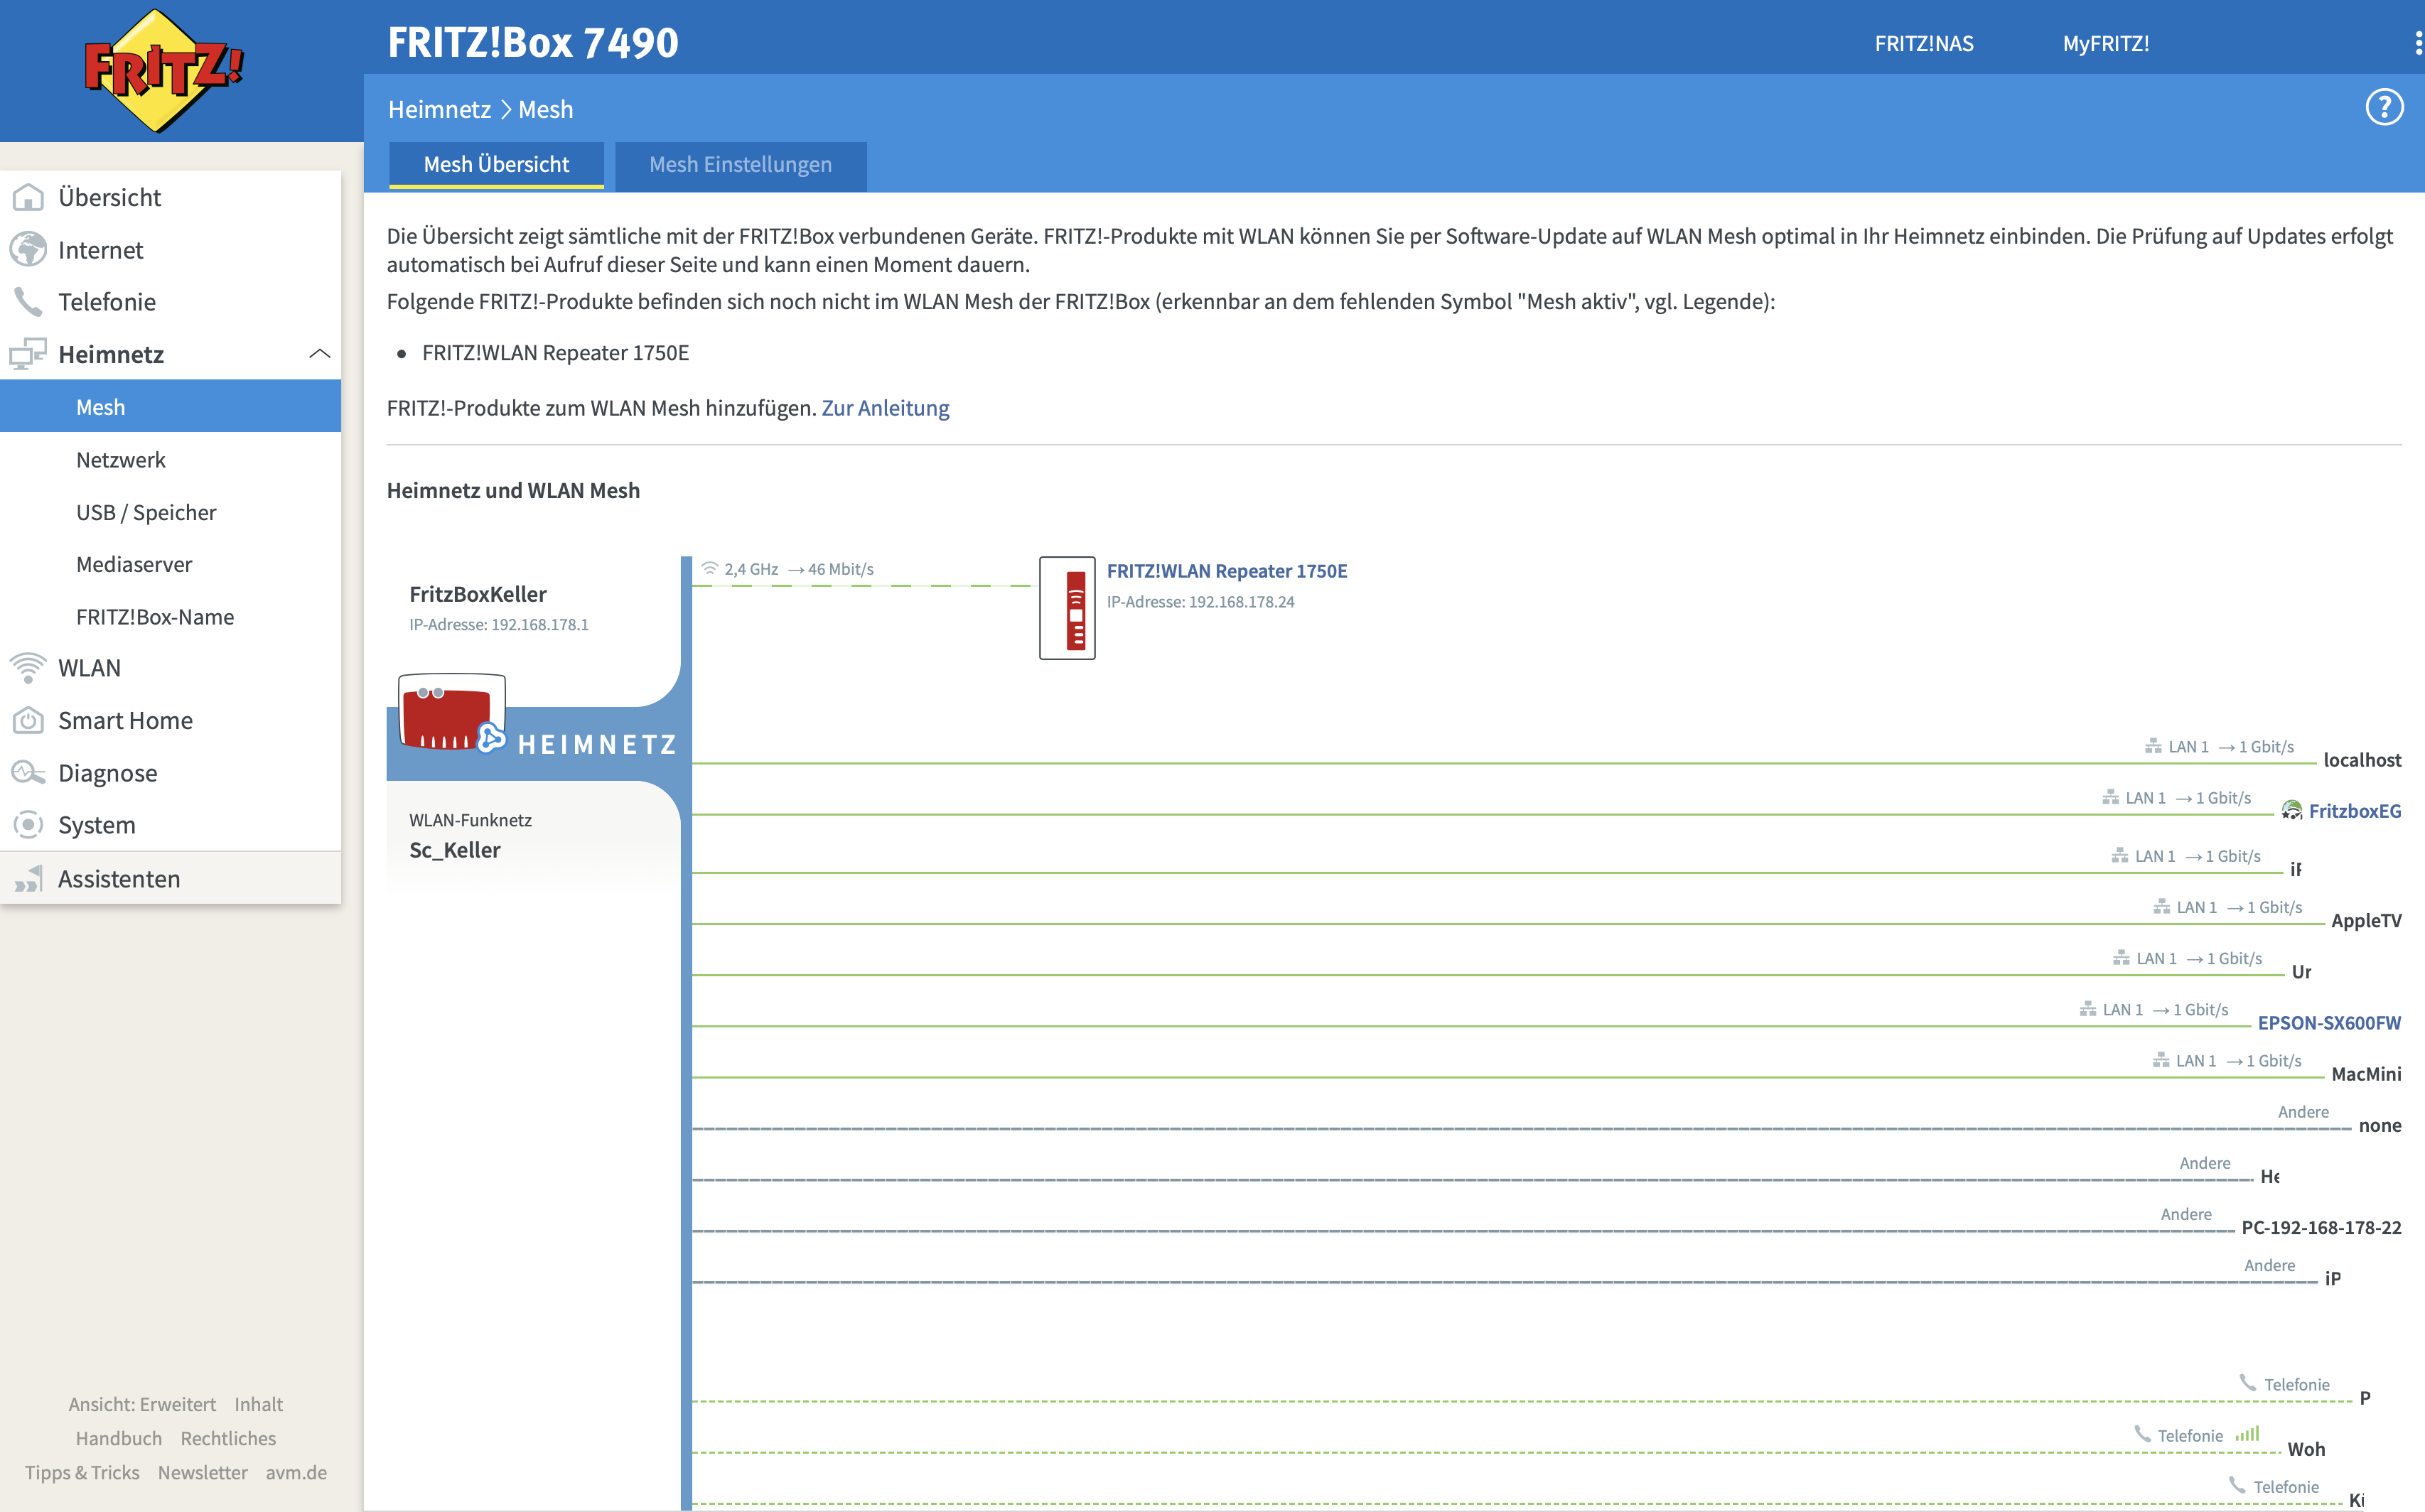Click the FritzBoxKeller router image
Viewport: 2425px width, 1512px height.
point(449,712)
